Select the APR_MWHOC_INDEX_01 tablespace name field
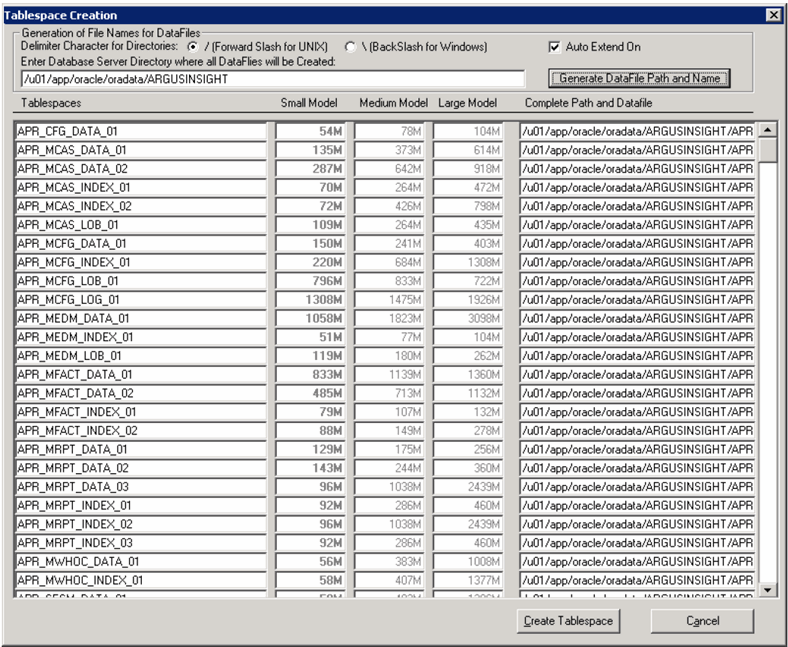 coord(141,580)
